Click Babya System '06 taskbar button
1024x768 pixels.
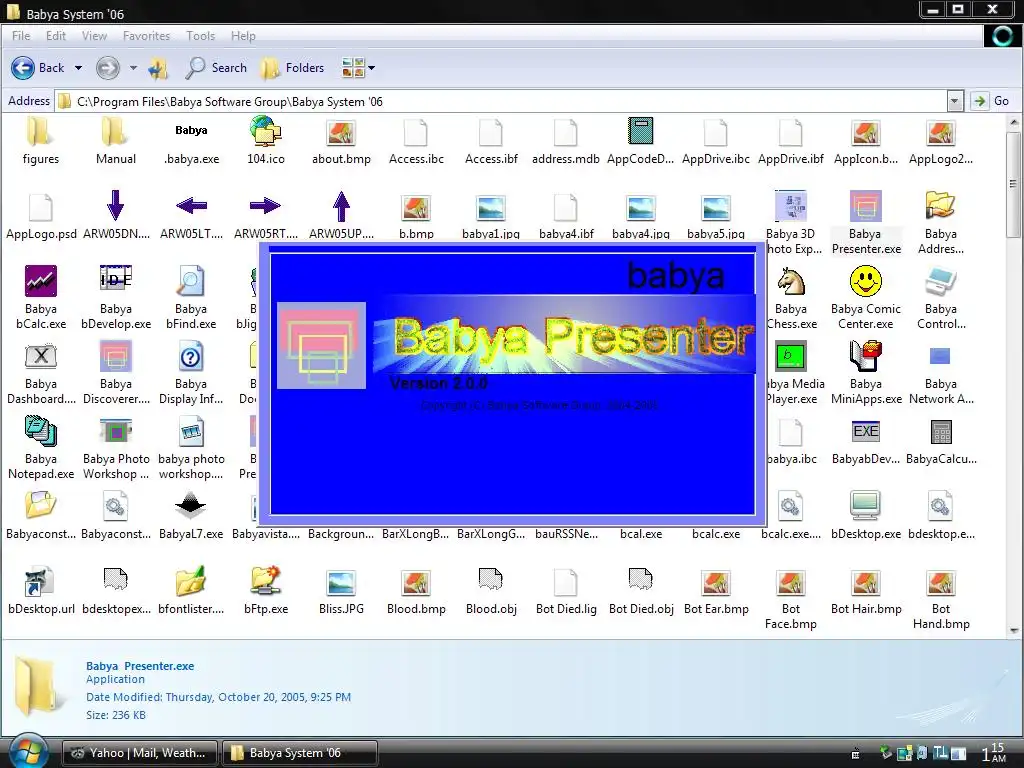[x=300, y=753]
